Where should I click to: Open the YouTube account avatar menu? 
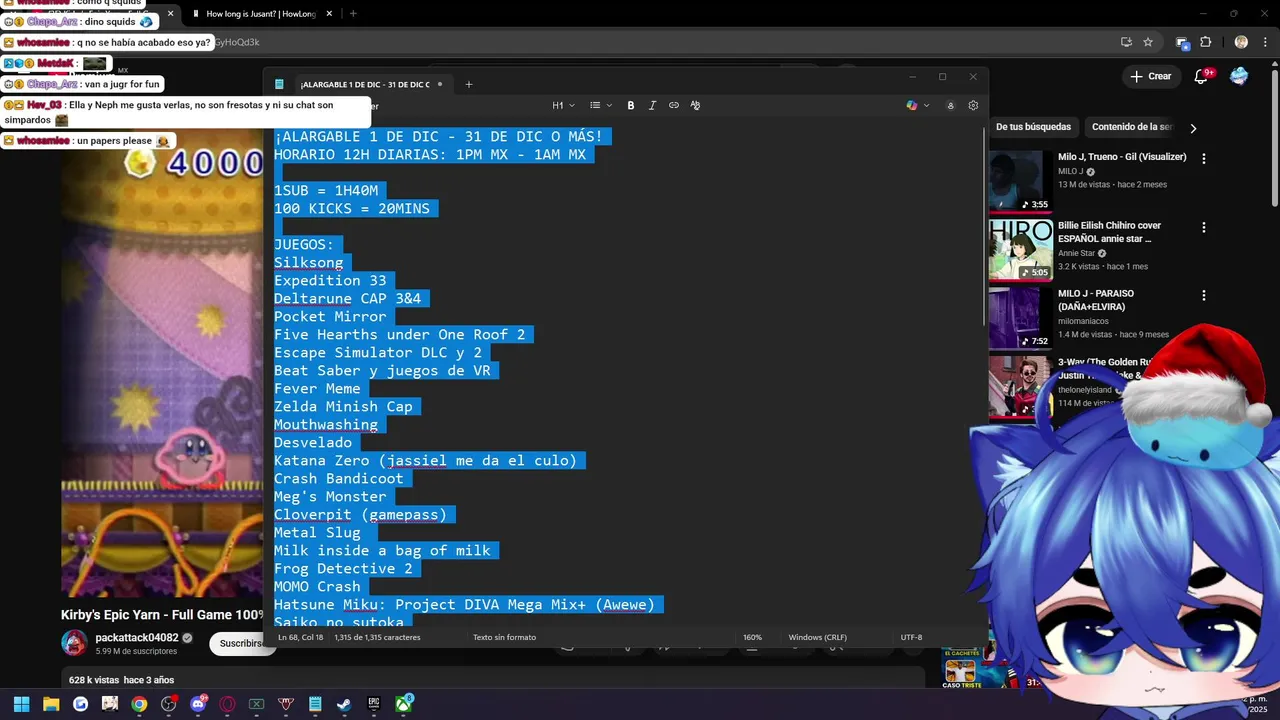coord(1240,76)
